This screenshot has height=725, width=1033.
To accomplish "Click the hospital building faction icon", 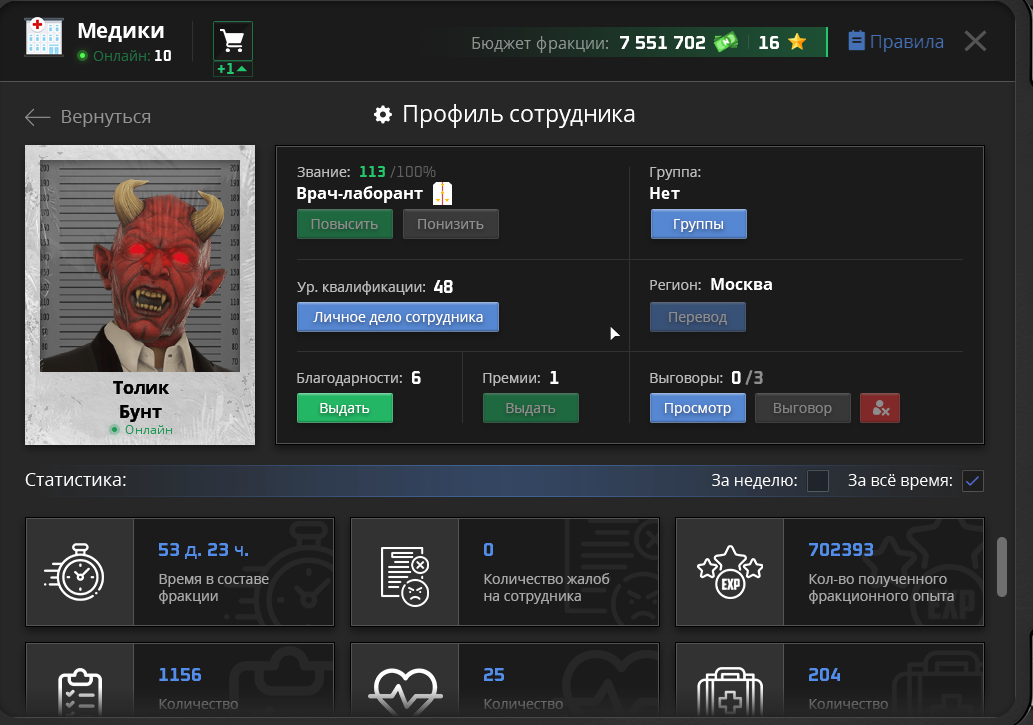I will [x=43, y=37].
